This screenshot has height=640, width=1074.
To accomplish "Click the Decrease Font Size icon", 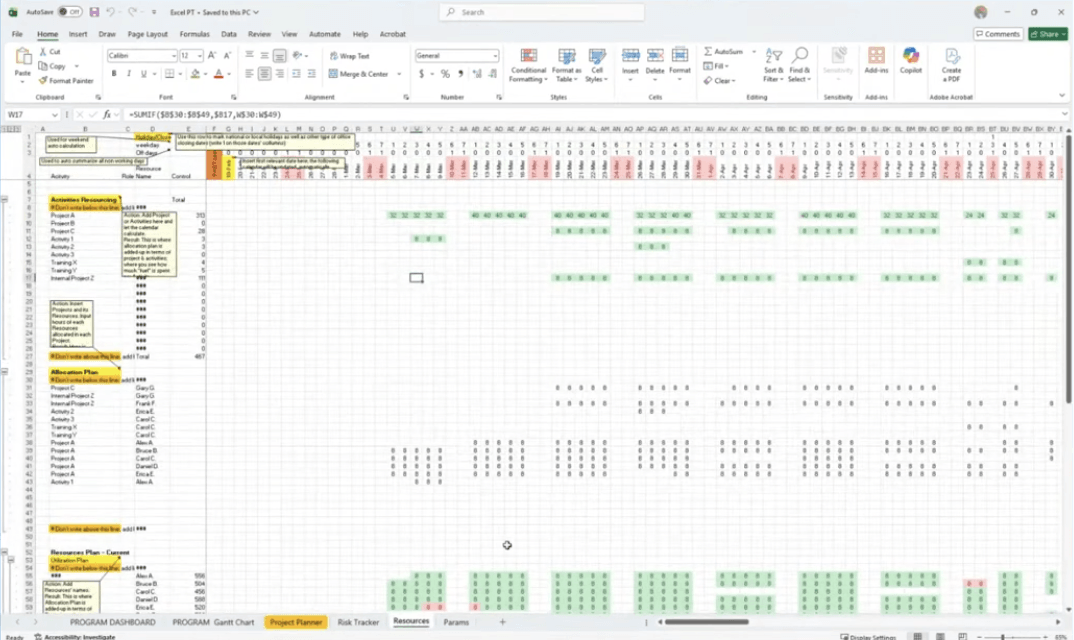I will [227, 56].
